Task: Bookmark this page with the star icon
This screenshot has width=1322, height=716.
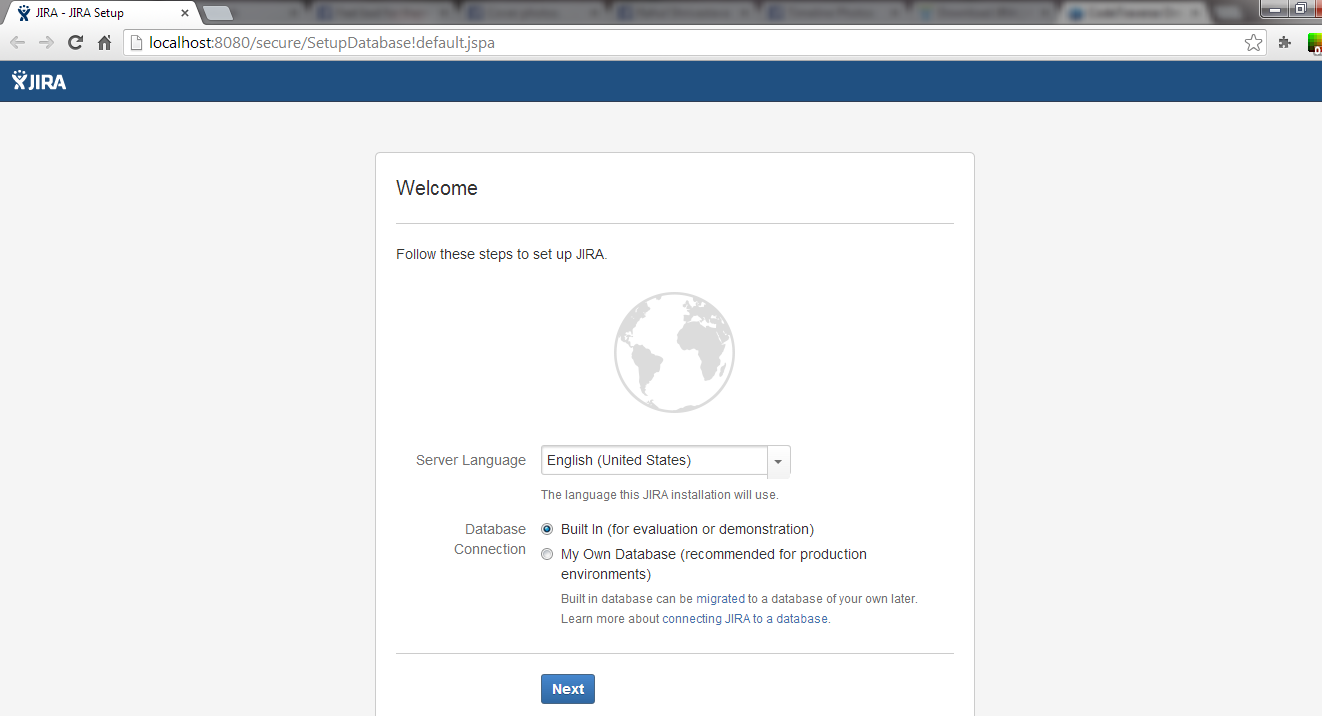Action: point(1253,43)
